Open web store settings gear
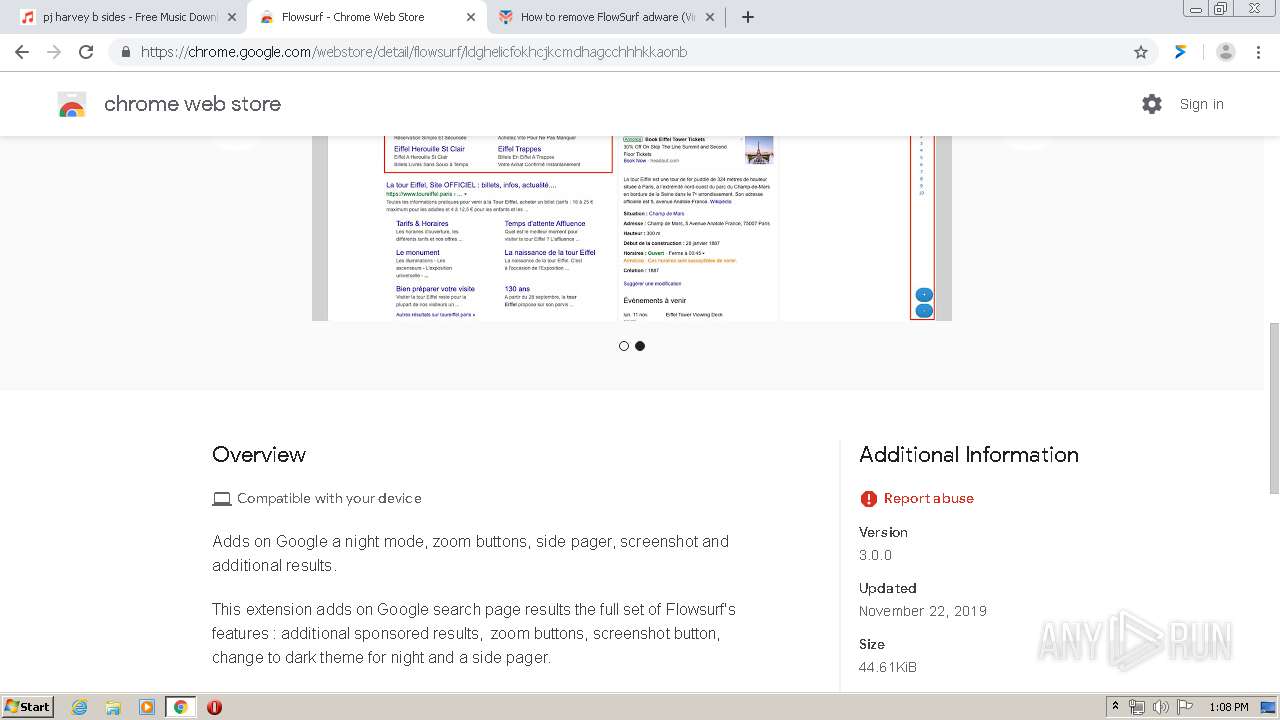Viewport: 1280px width, 720px height. point(1152,104)
